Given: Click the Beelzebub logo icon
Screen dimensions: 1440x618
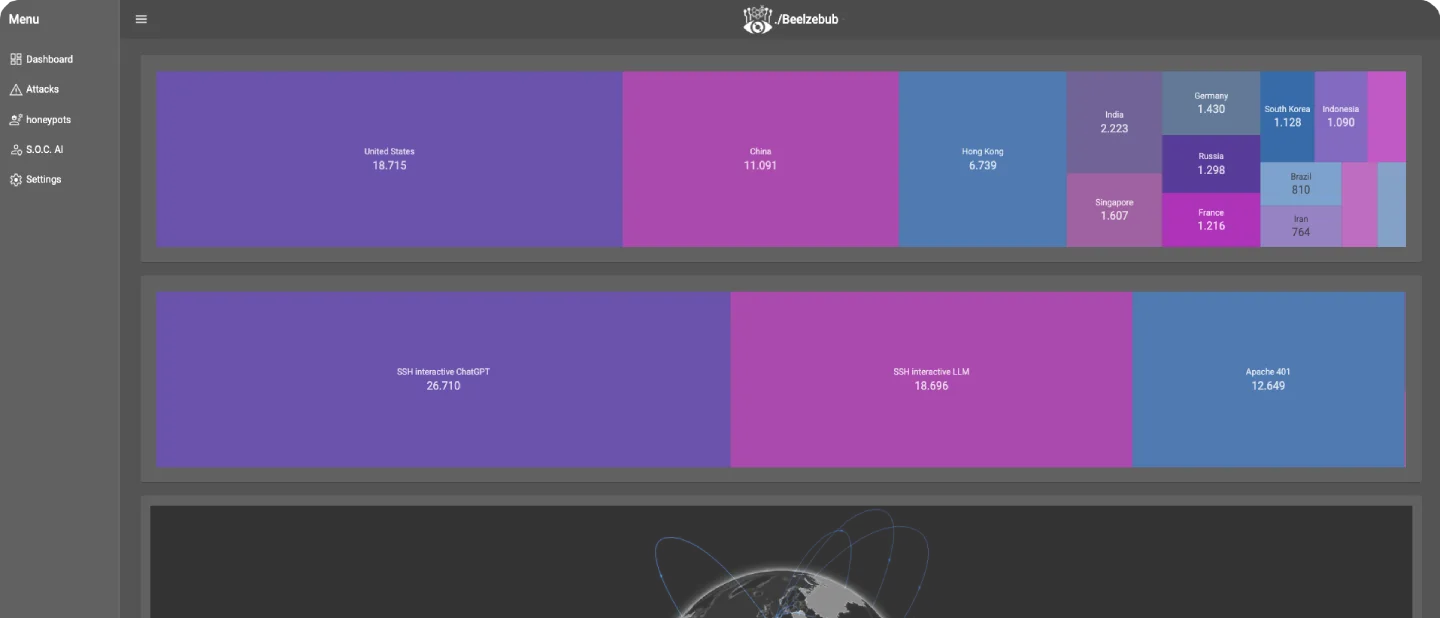Looking at the screenshot, I should pyautogui.click(x=758, y=19).
